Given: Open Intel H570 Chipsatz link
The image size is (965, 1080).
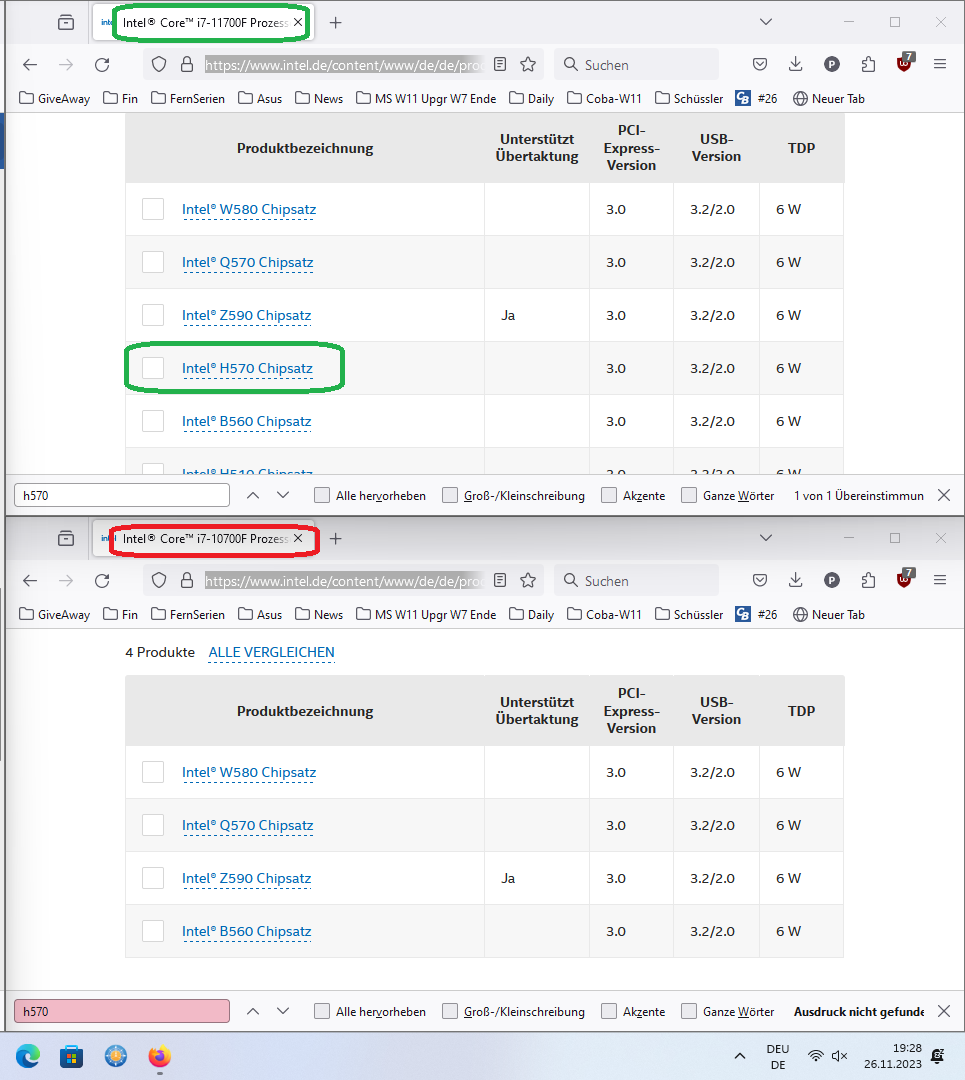Looking at the screenshot, I should coord(247,368).
